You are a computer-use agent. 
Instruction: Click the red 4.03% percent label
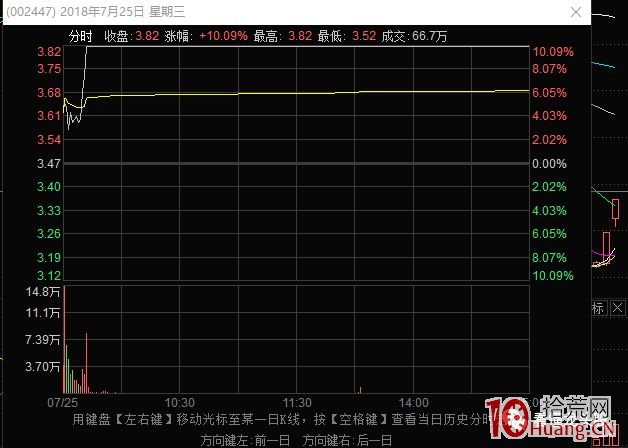click(549, 116)
